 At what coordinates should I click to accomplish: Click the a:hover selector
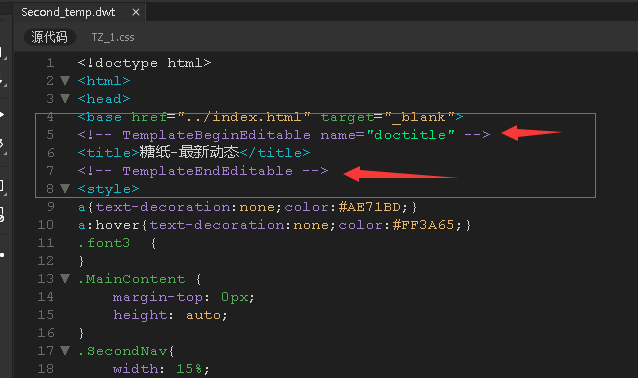coord(109,225)
